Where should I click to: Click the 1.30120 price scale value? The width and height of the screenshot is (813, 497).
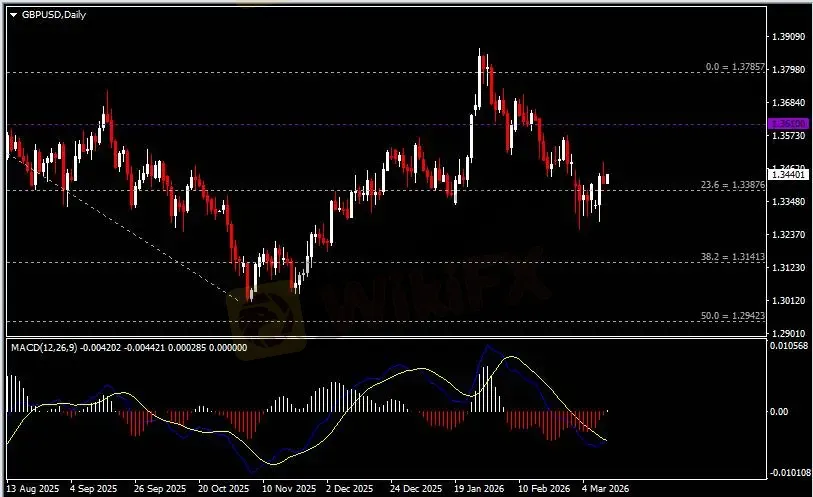[787, 300]
